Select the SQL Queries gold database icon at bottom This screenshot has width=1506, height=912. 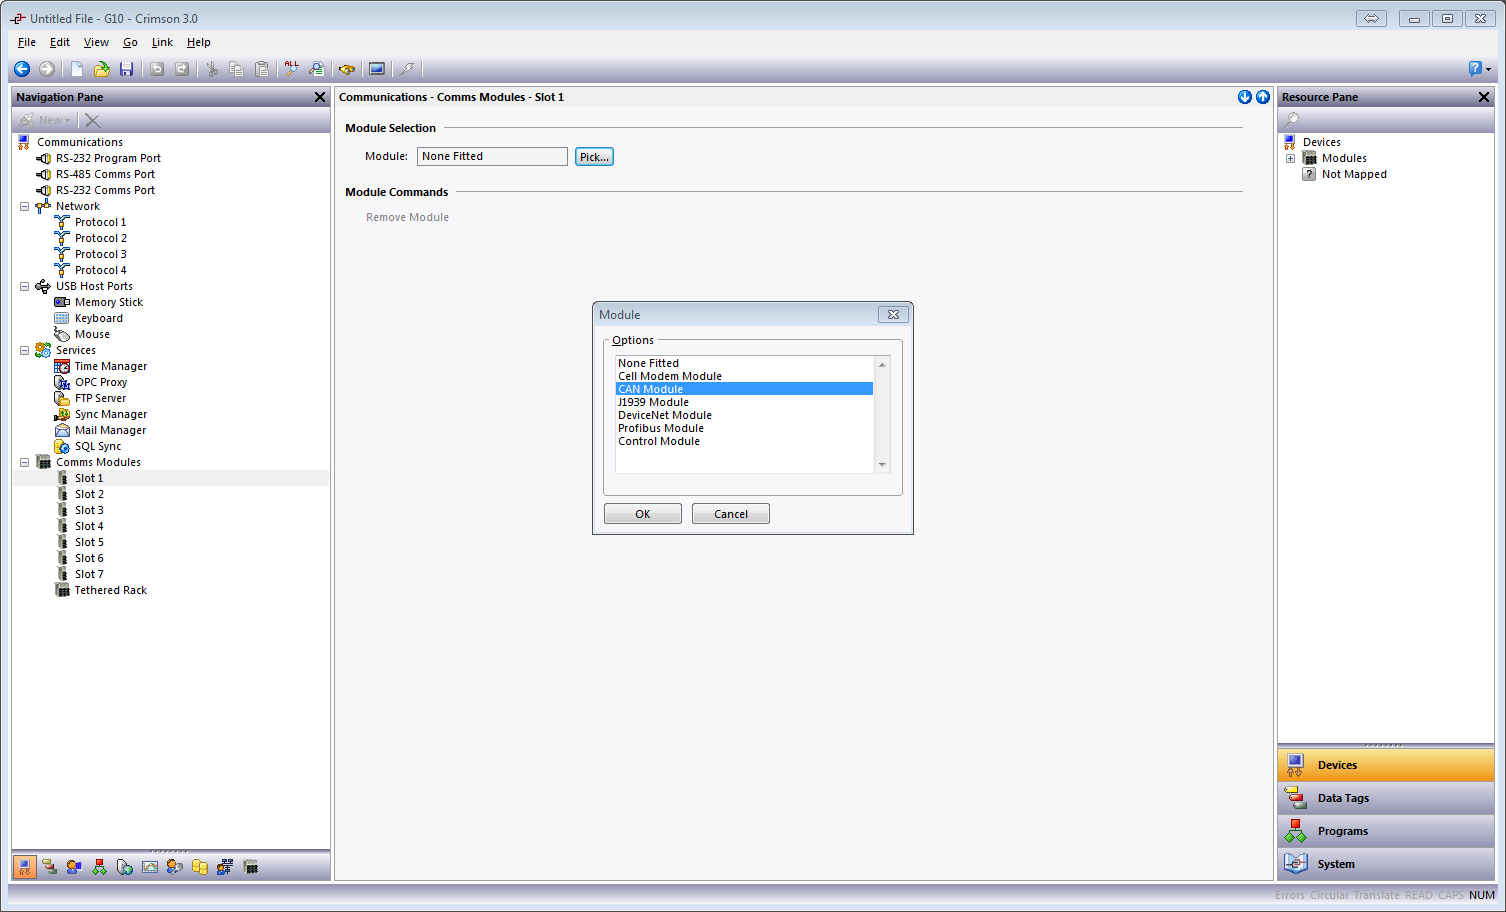tap(200, 867)
